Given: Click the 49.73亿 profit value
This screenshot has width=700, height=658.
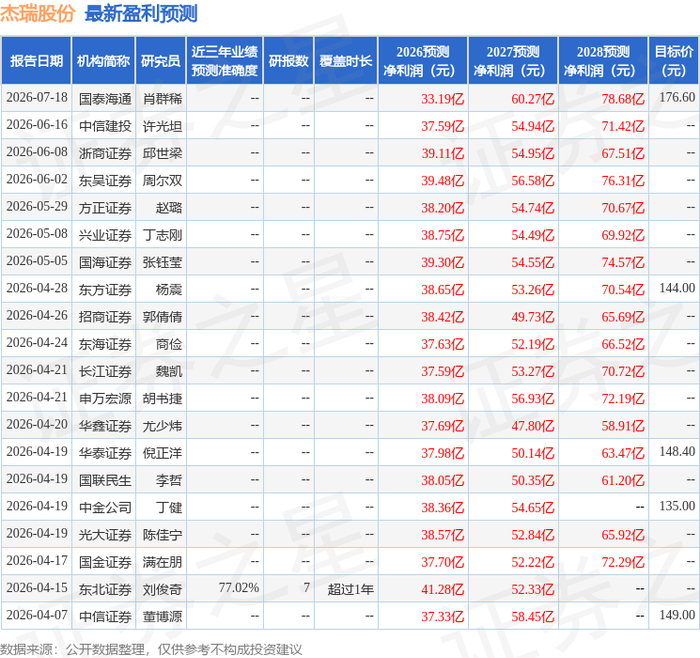Looking at the screenshot, I should (x=533, y=317).
